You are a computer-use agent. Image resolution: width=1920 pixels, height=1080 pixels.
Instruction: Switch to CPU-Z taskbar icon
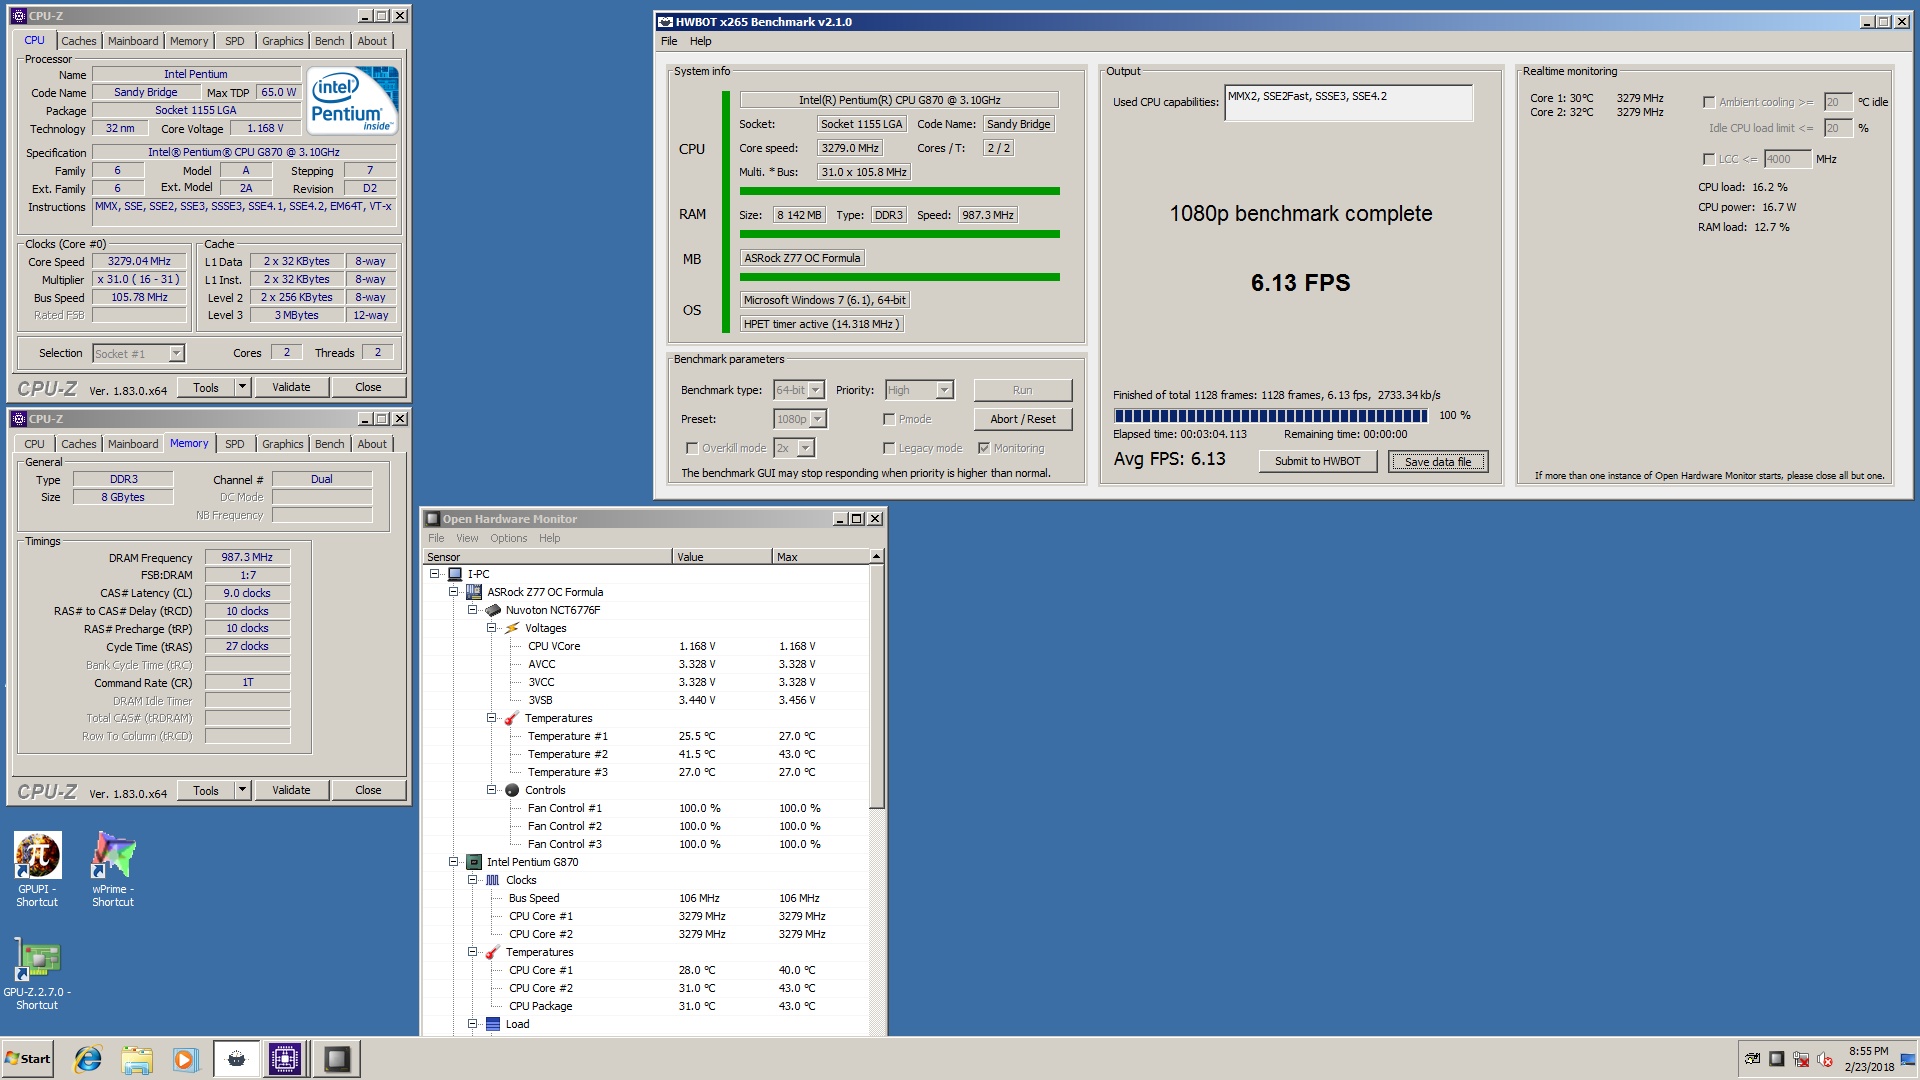(285, 1059)
